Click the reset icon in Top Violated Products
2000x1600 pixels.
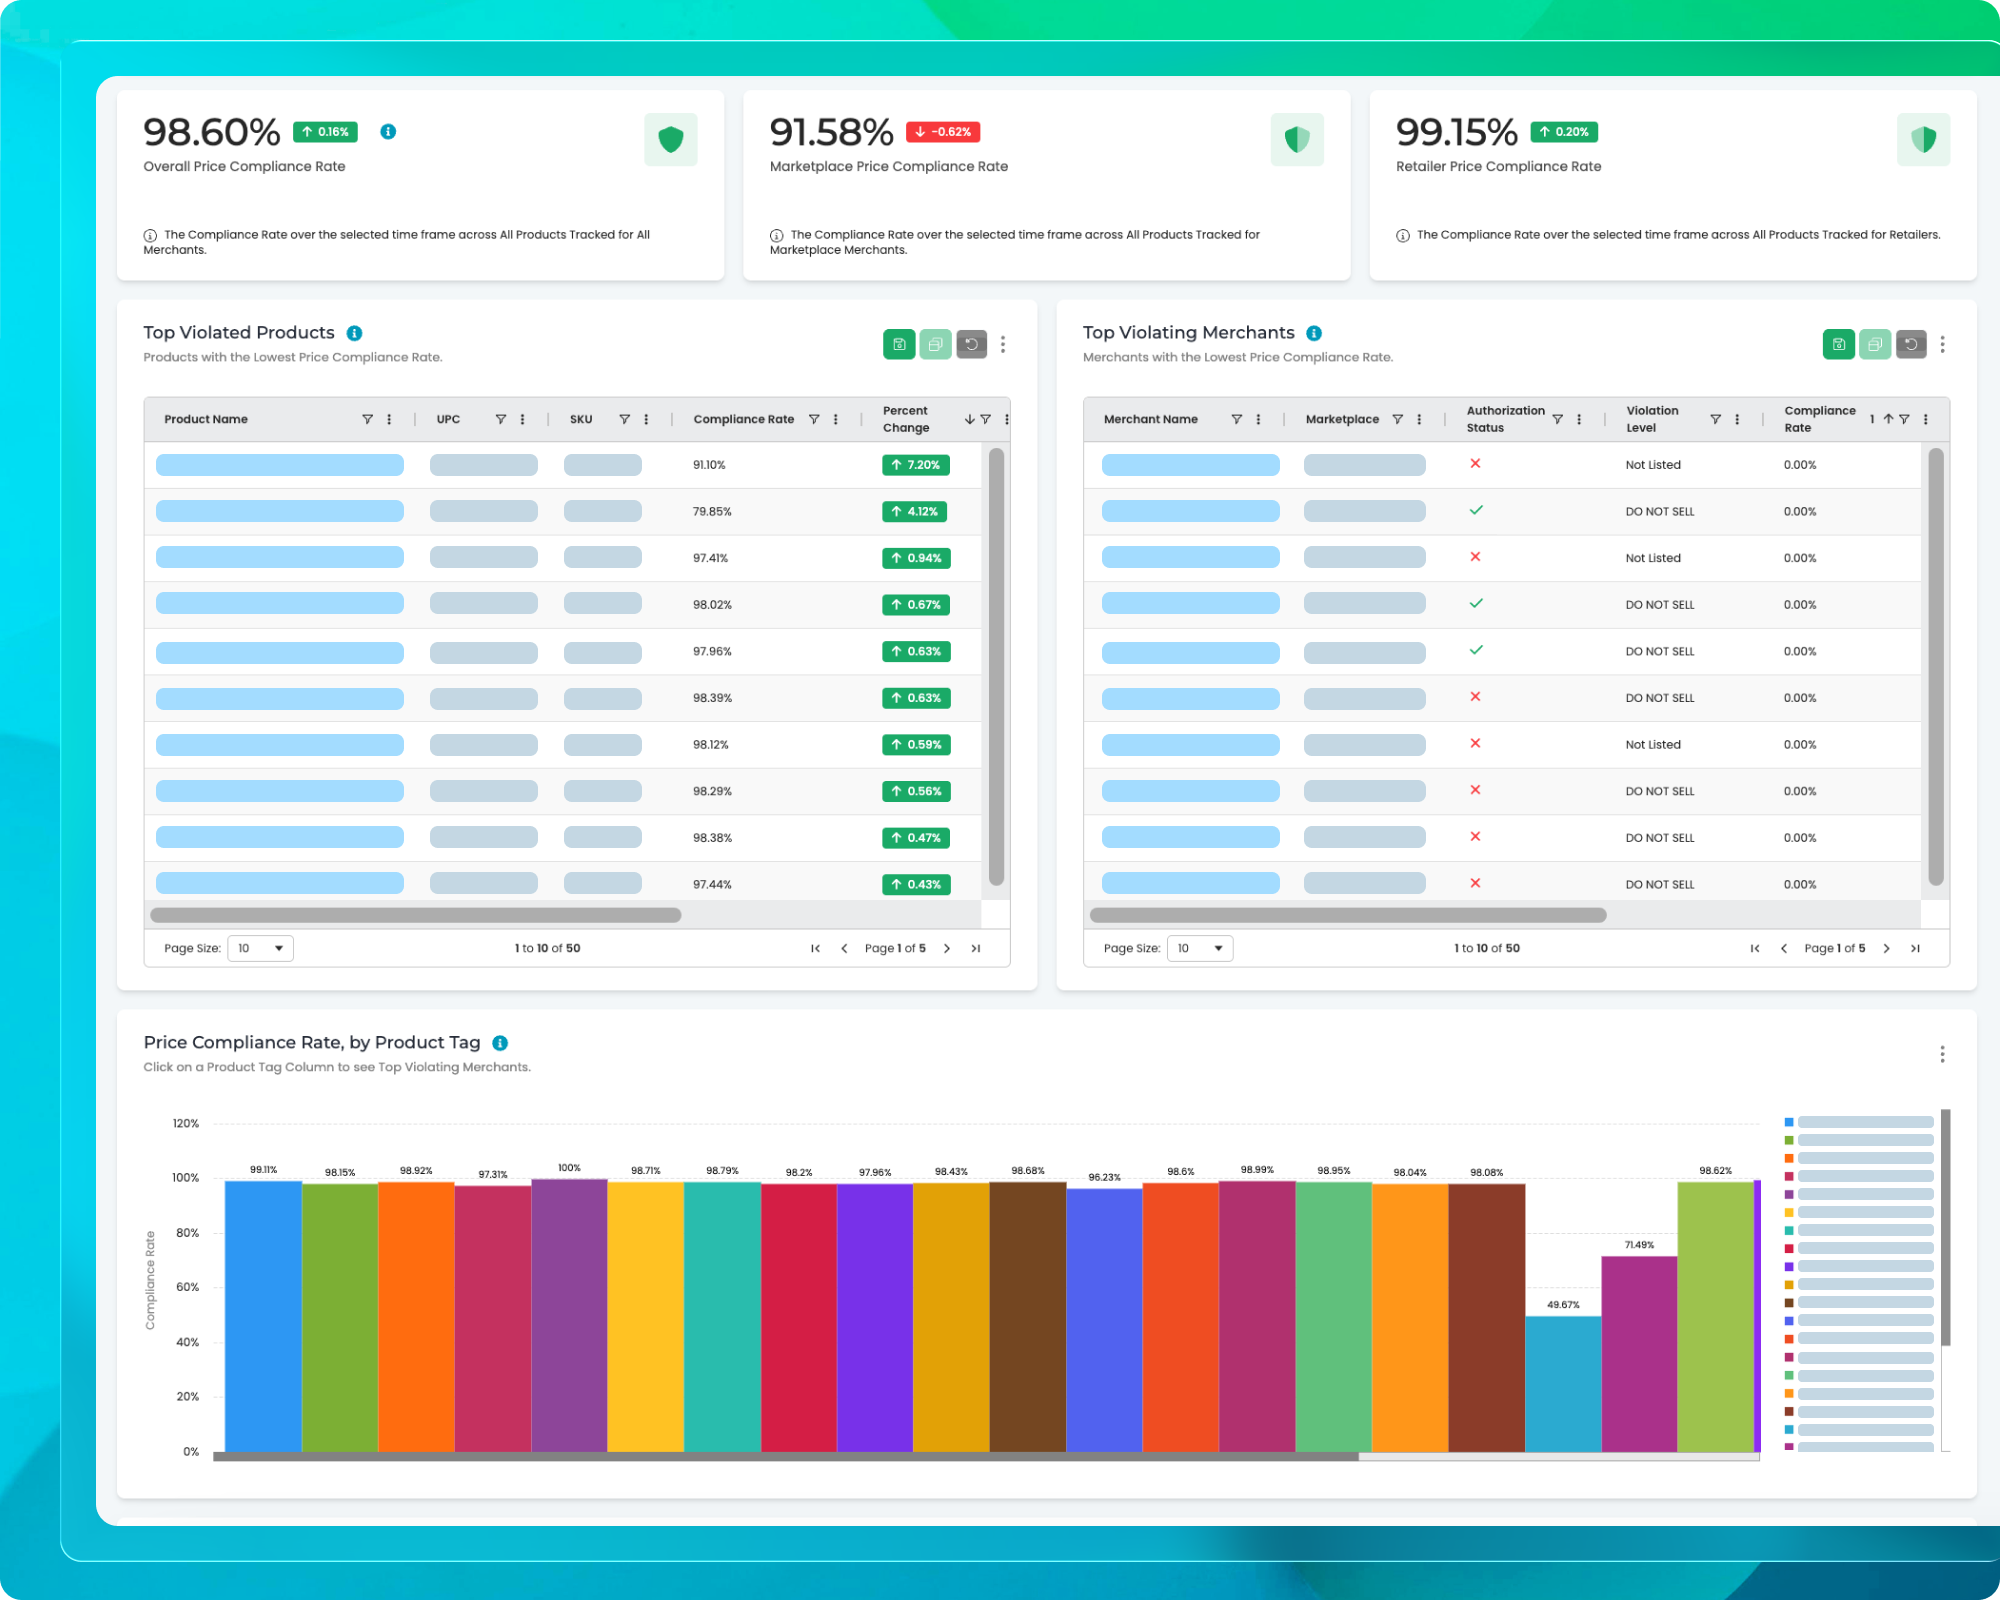click(x=971, y=344)
